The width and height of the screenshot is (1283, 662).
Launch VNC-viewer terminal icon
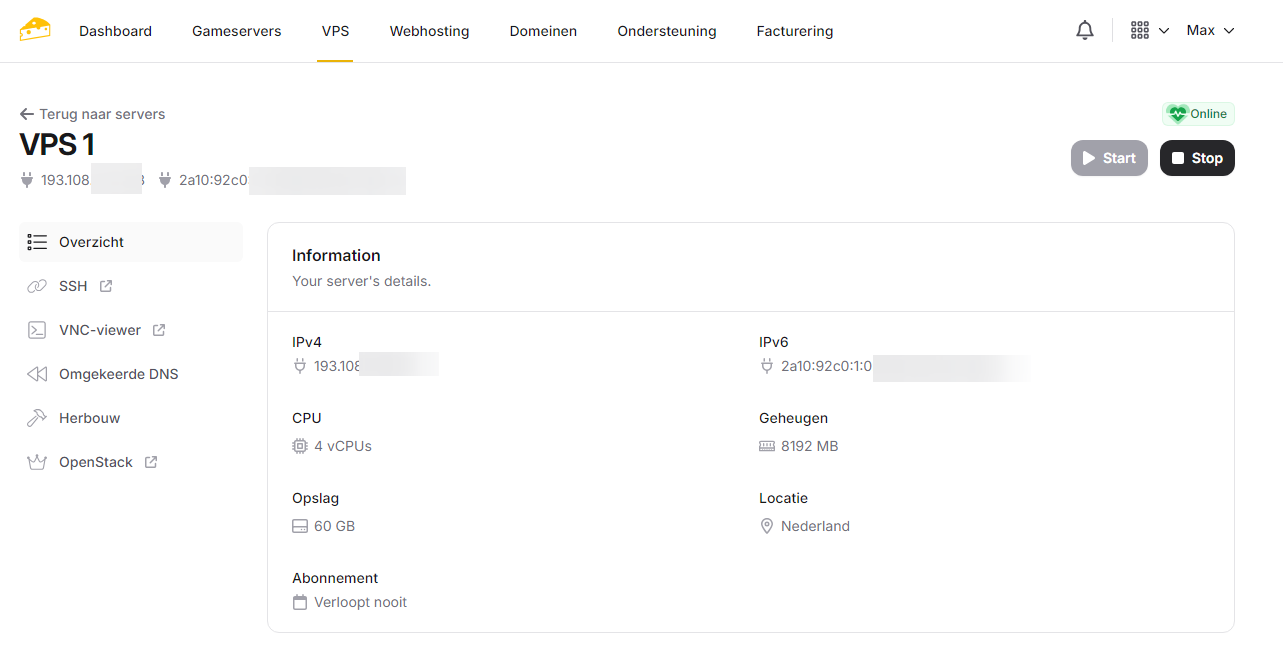(x=37, y=330)
